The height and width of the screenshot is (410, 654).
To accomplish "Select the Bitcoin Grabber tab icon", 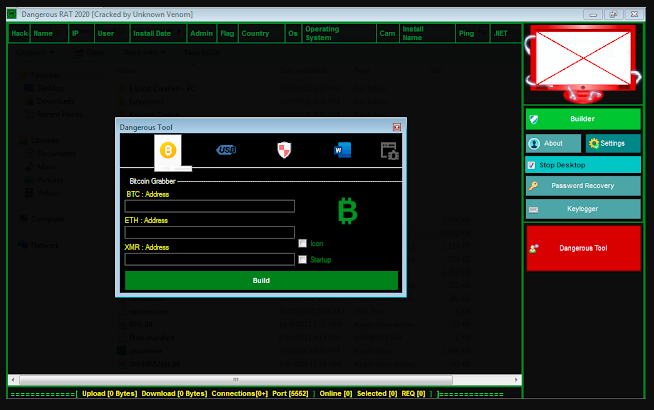I will (169, 150).
